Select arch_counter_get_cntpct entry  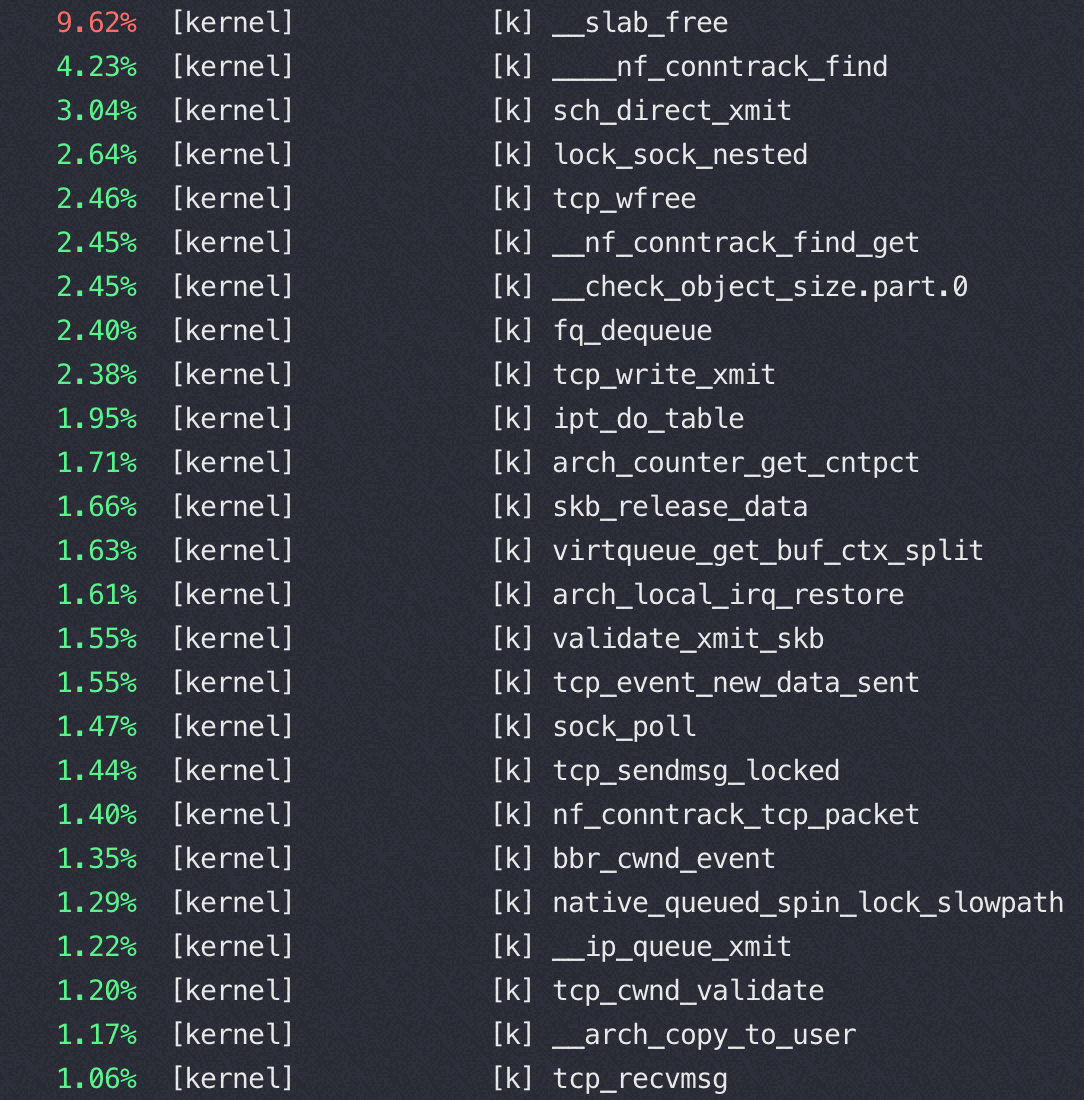[735, 463]
